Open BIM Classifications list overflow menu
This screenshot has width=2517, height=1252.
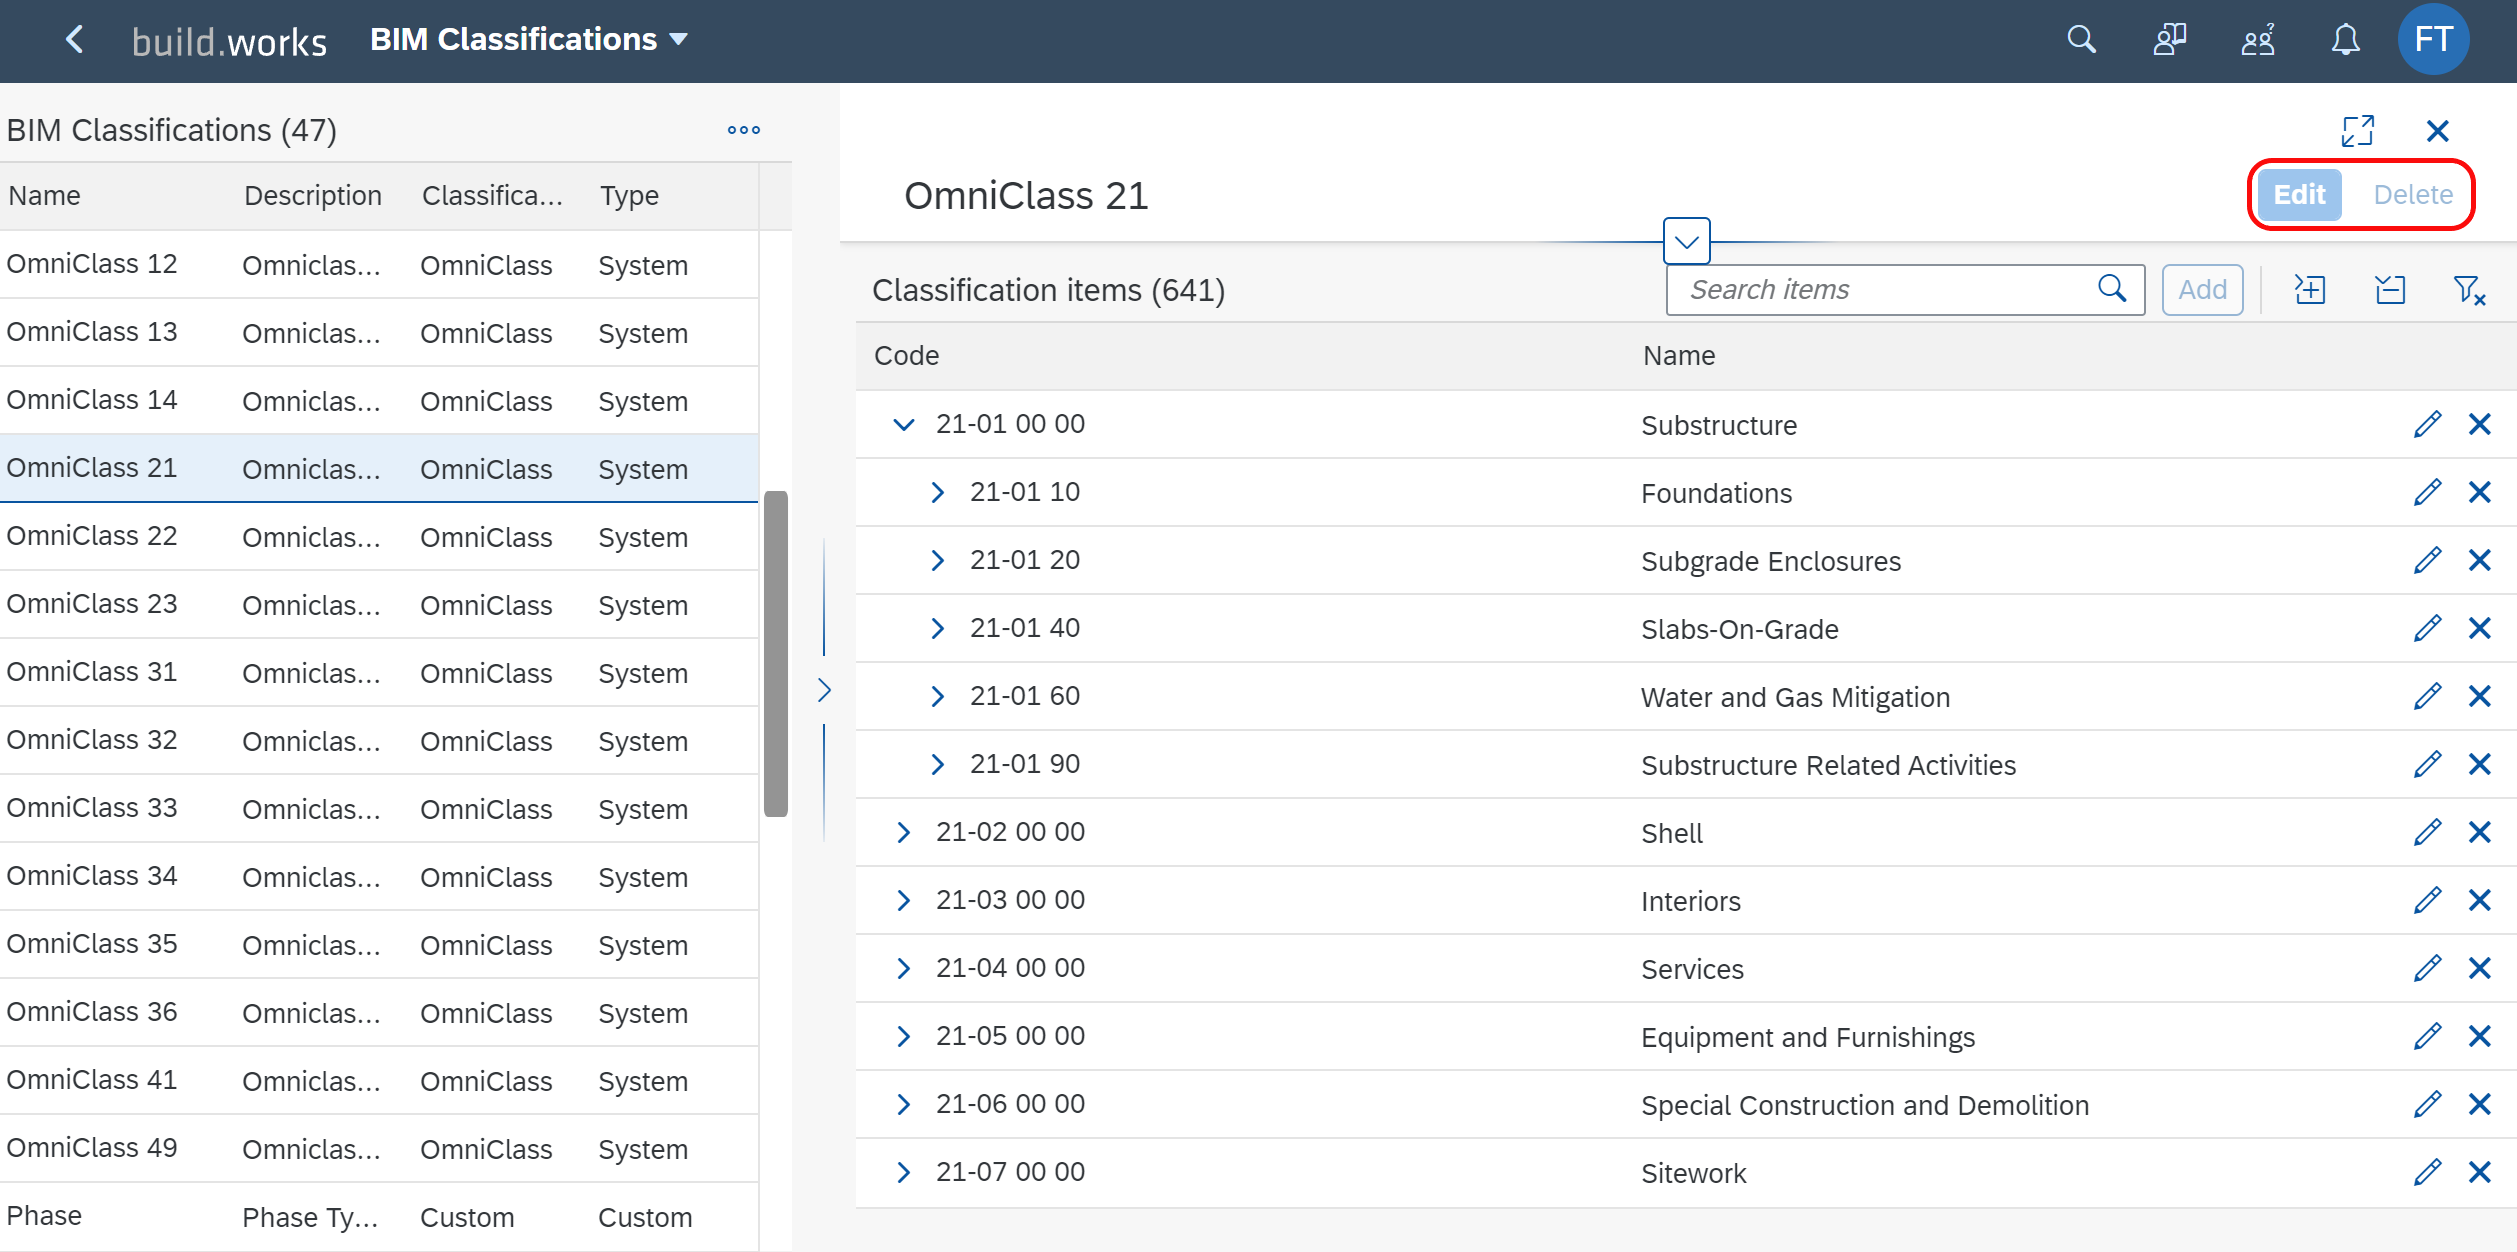click(744, 130)
